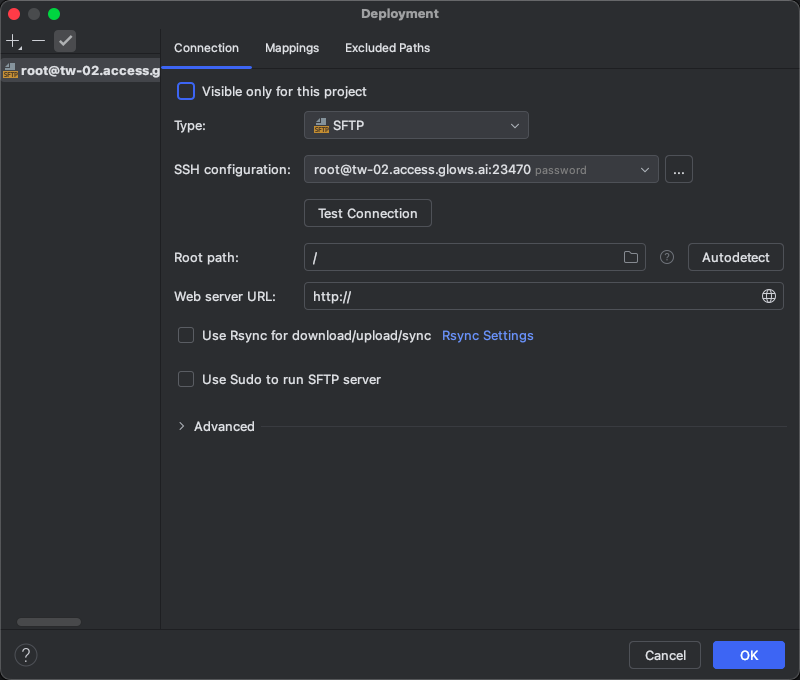Open root path help question mark
The image size is (800, 680).
point(667,257)
